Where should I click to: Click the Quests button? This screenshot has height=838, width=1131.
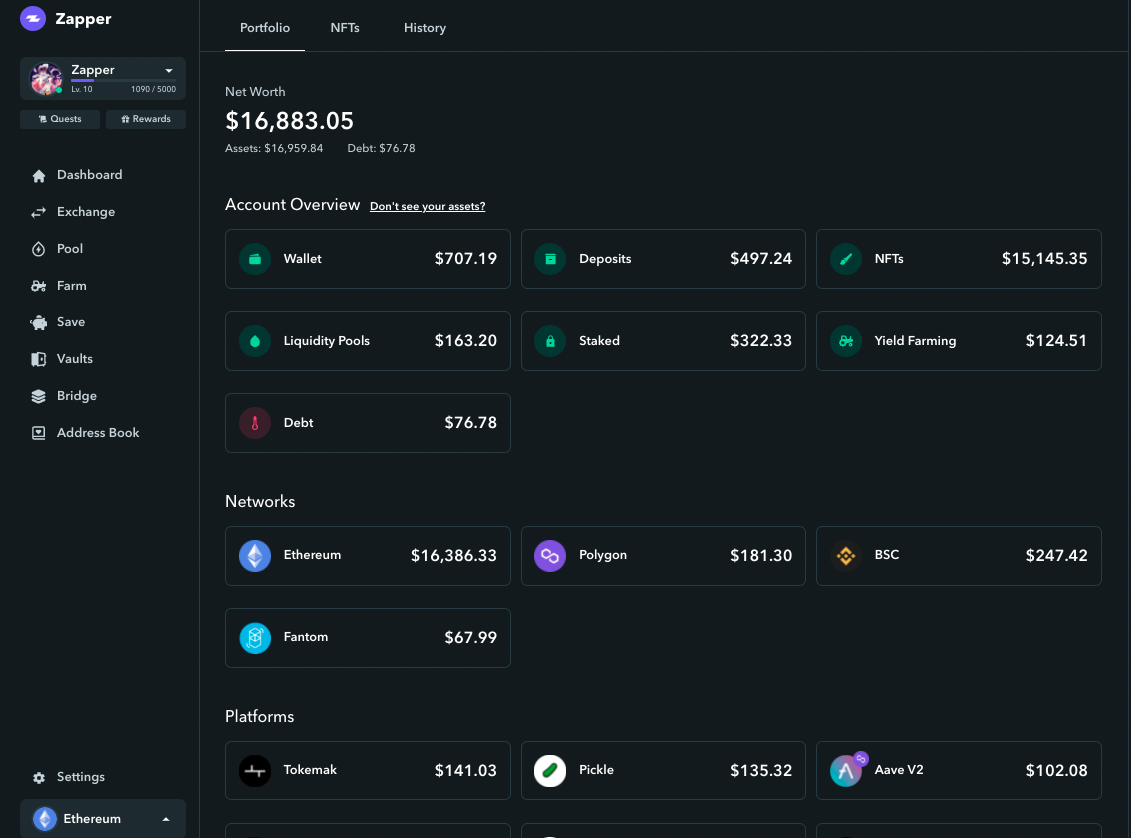tap(60, 119)
